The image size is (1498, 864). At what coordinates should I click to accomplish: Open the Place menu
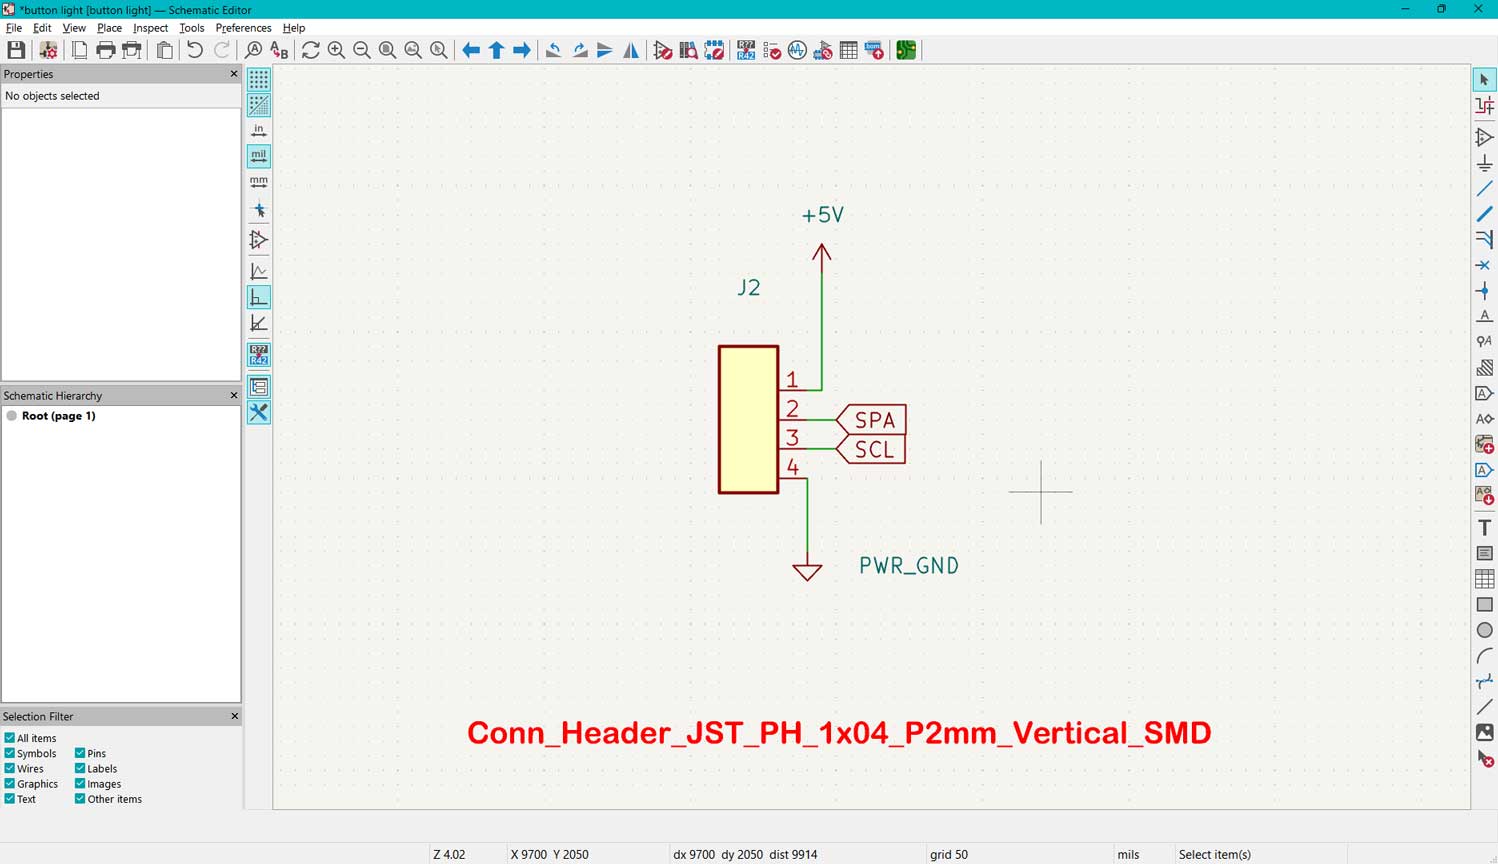[109, 27]
